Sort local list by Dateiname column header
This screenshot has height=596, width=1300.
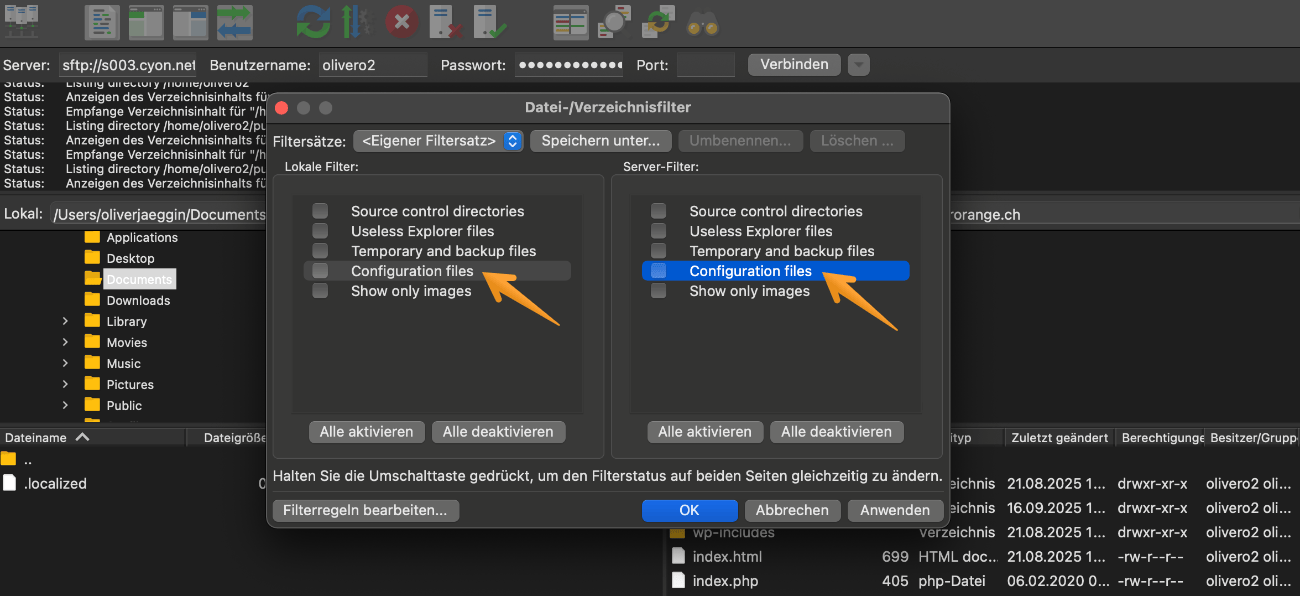[x=93, y=437]
